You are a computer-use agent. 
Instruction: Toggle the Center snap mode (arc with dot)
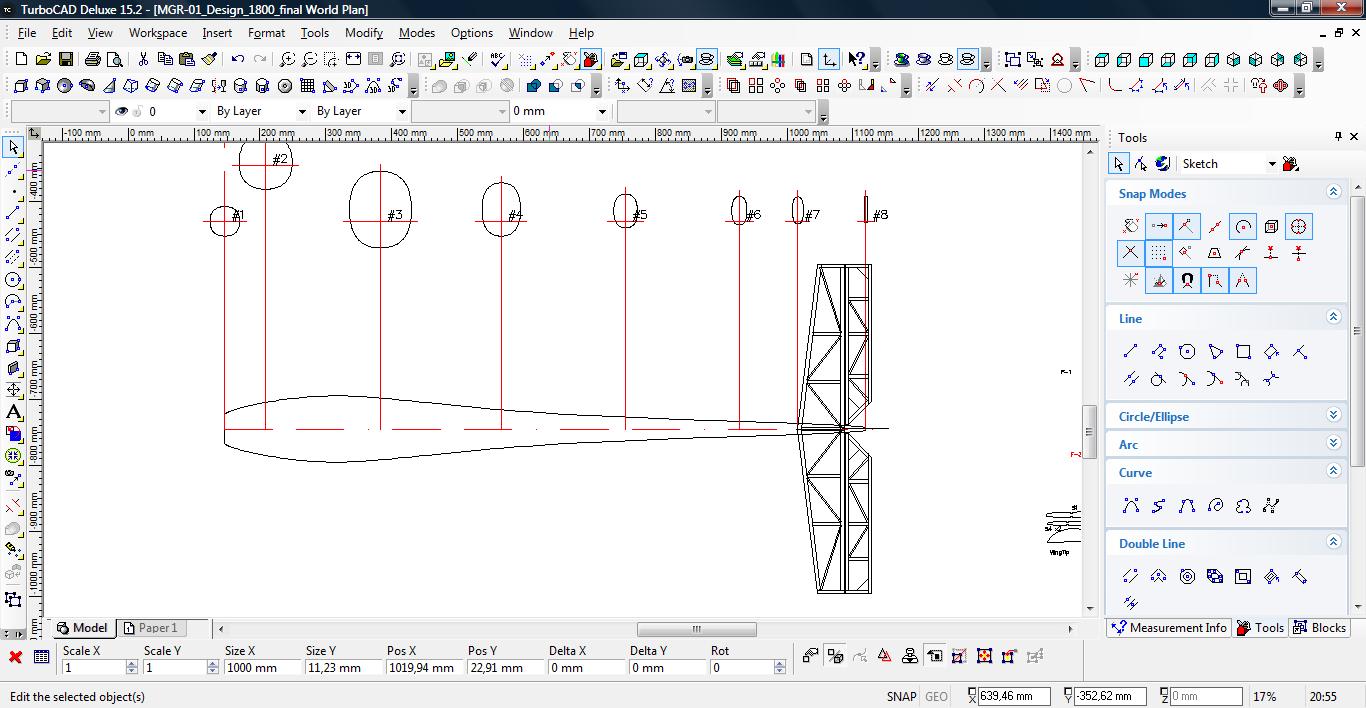pyautogui.click(x=1243, y=226)
